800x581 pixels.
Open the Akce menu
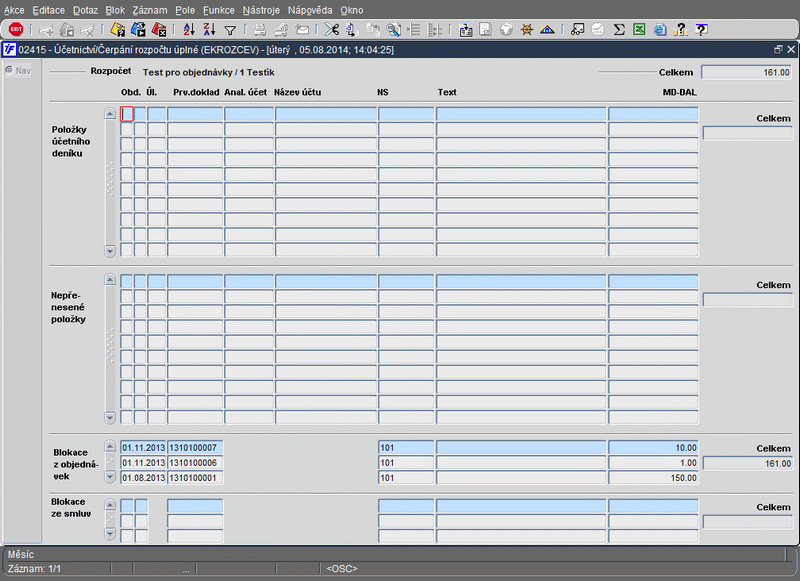(14, 10)
